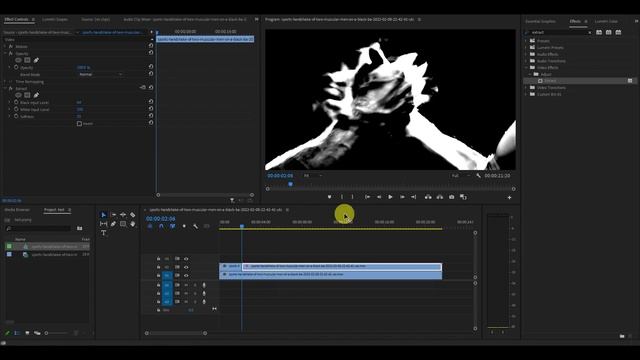Click Program monitor playhead marker
The image size is (640, 360).
click(290, 184)
